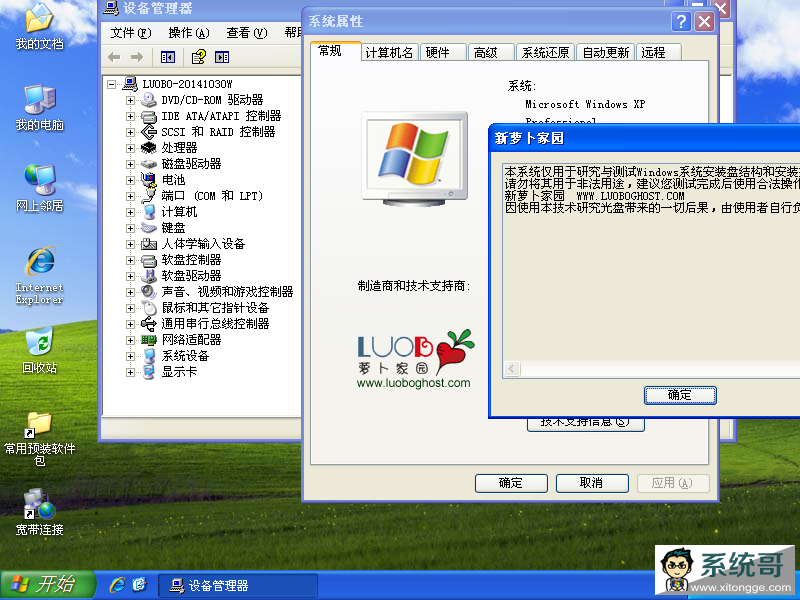Activate 设备管理器 taskbar button
800x600 pixels.
pos(238,586)
